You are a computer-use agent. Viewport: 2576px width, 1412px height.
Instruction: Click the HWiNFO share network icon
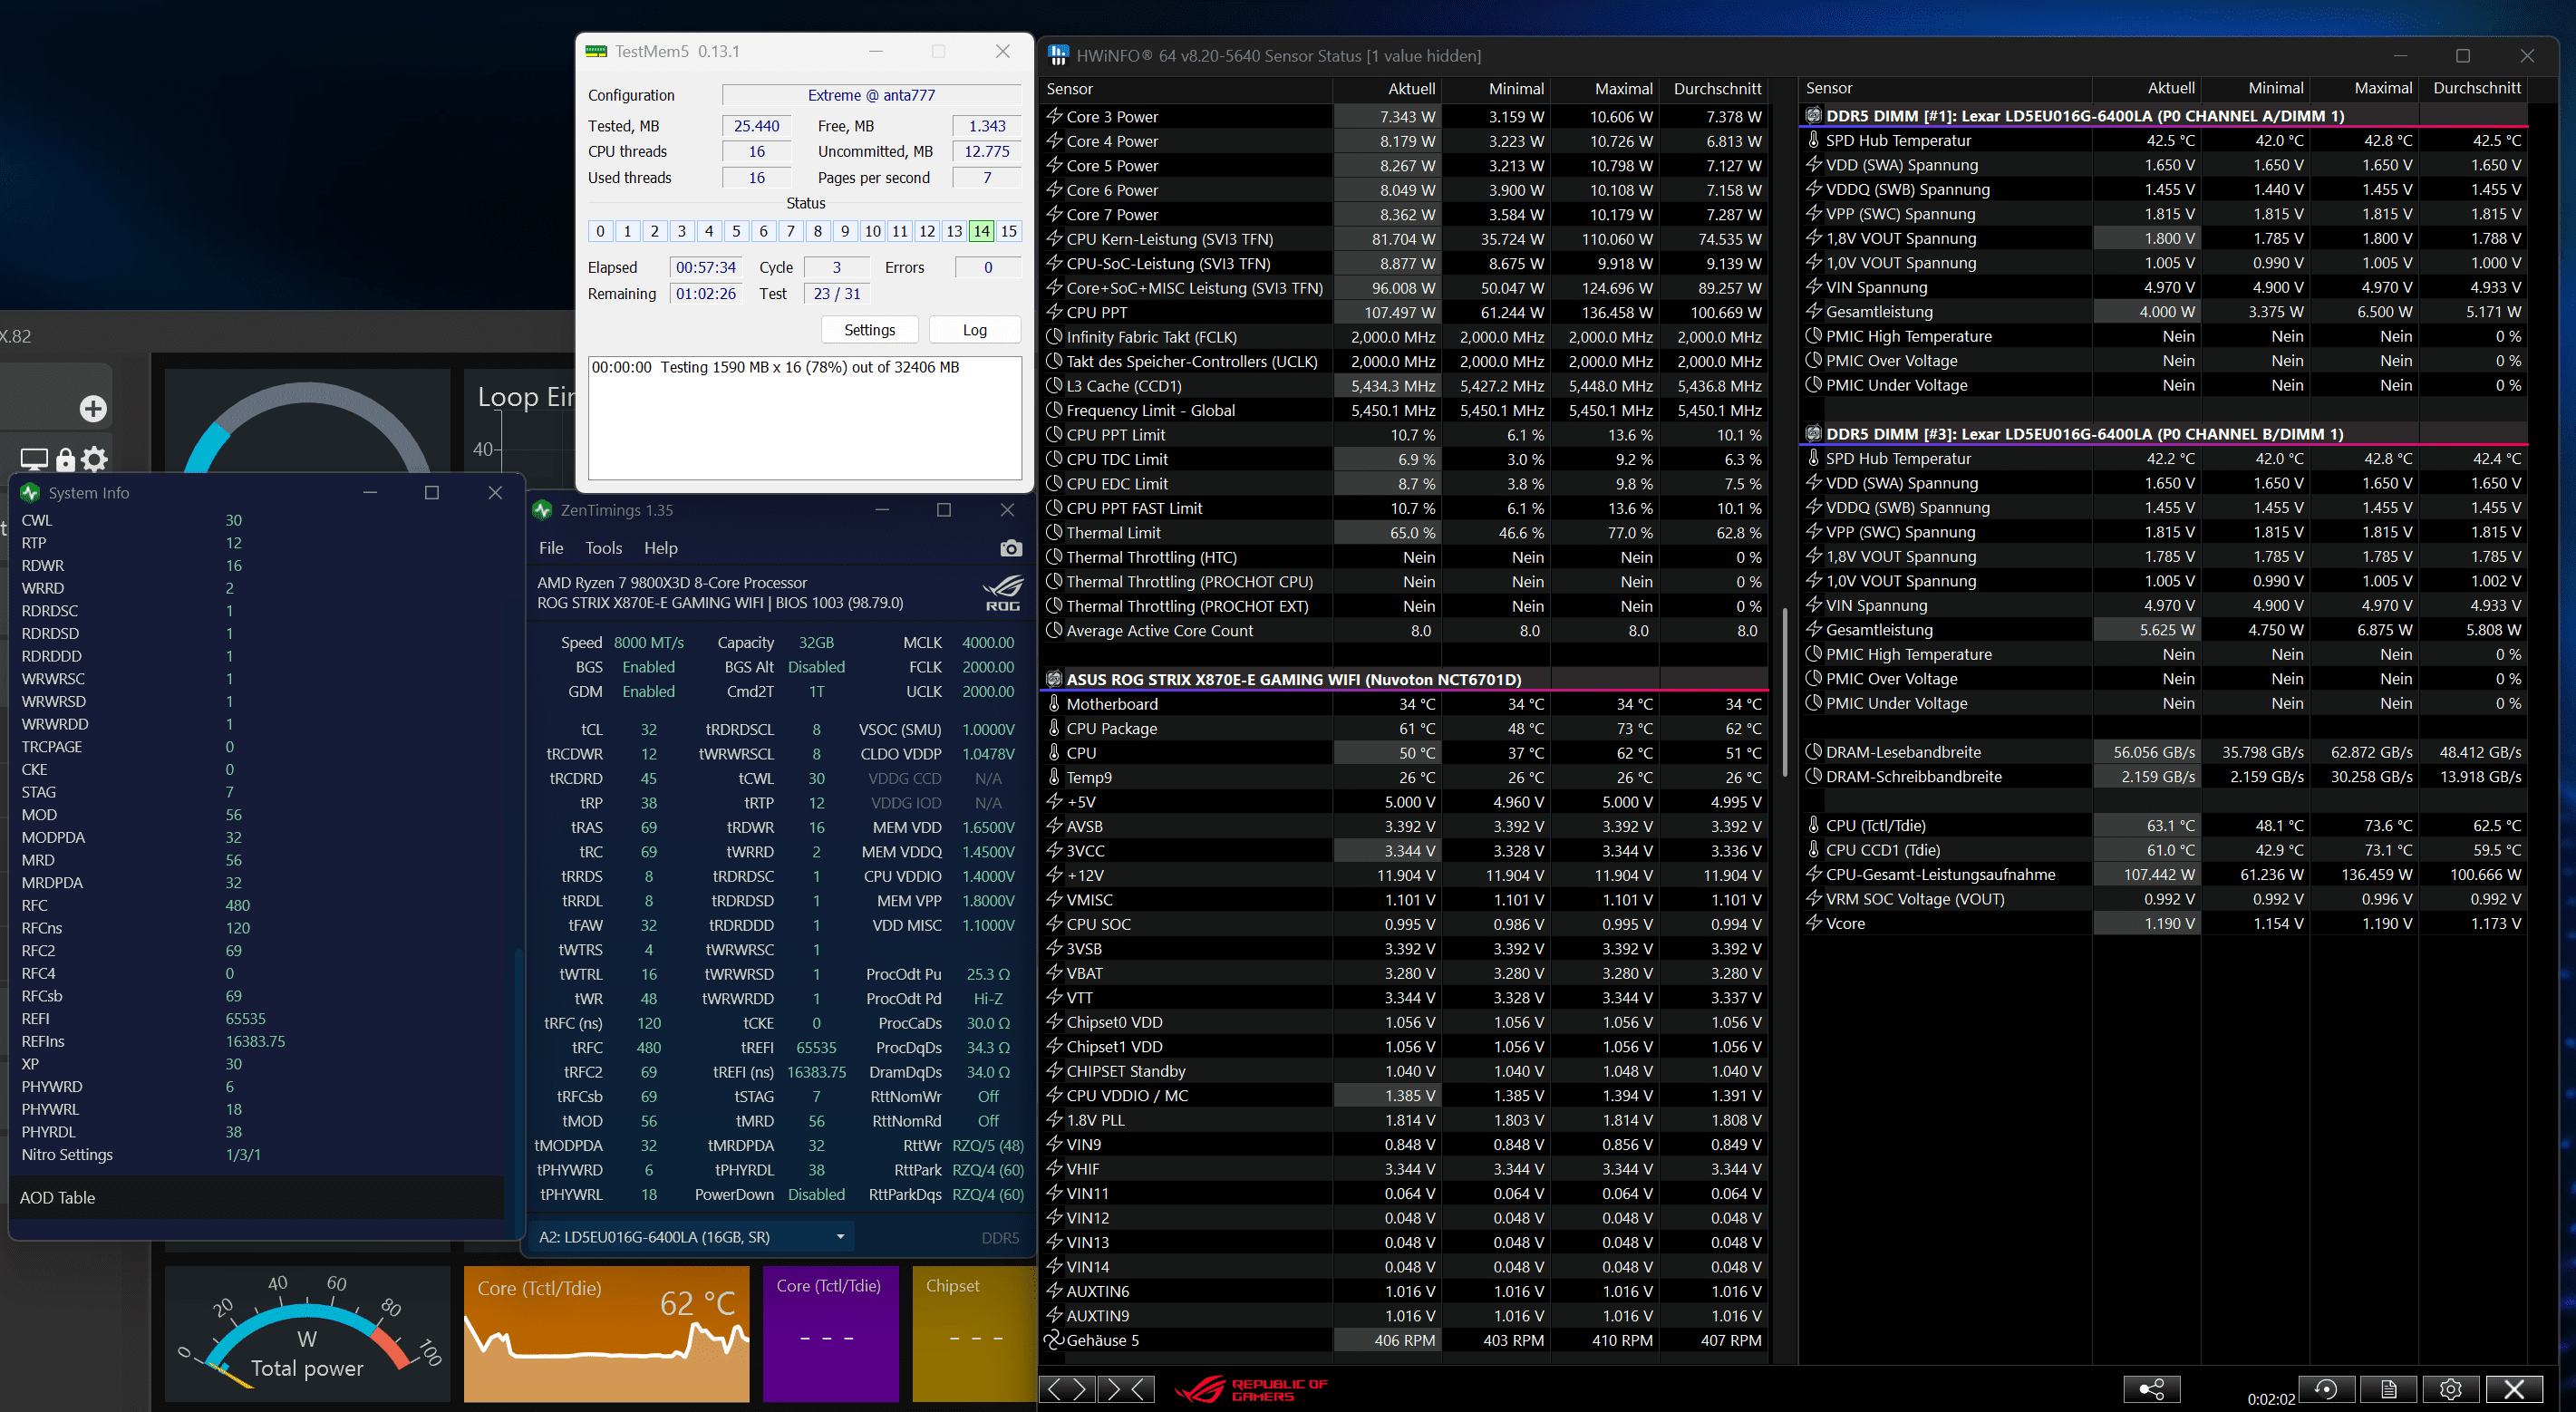click(2151, 1389)
